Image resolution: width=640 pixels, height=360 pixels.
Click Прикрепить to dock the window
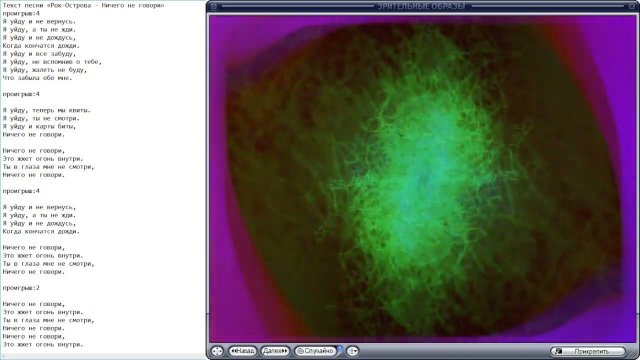(x=588, y=351)
